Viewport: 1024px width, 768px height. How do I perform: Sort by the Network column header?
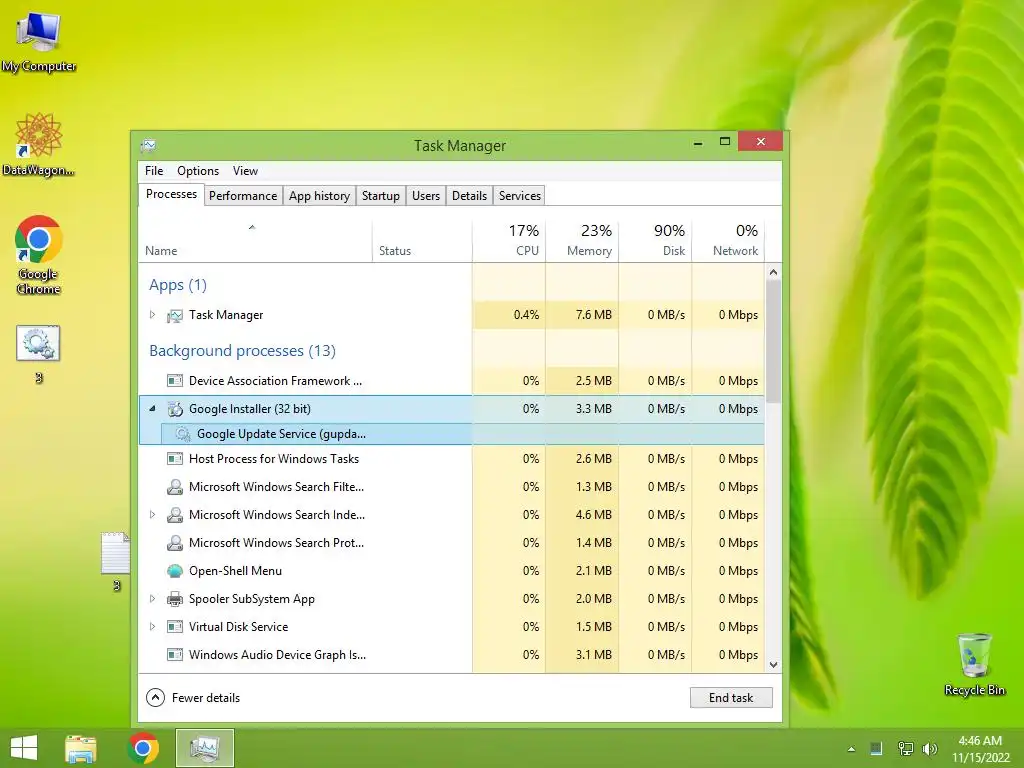[728, 241]
